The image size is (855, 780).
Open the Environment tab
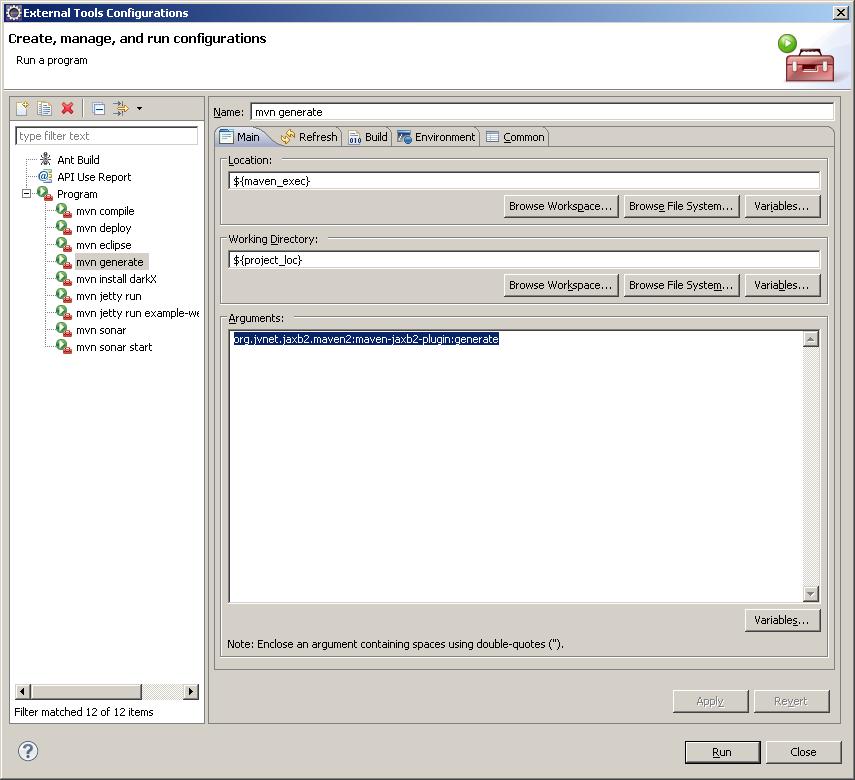(x=436, y=137)
